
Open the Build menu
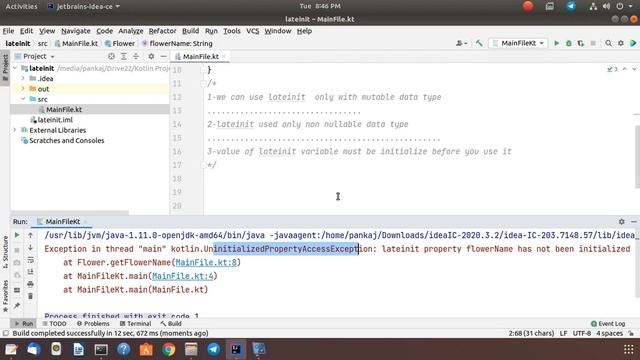[x=190, y=31]
